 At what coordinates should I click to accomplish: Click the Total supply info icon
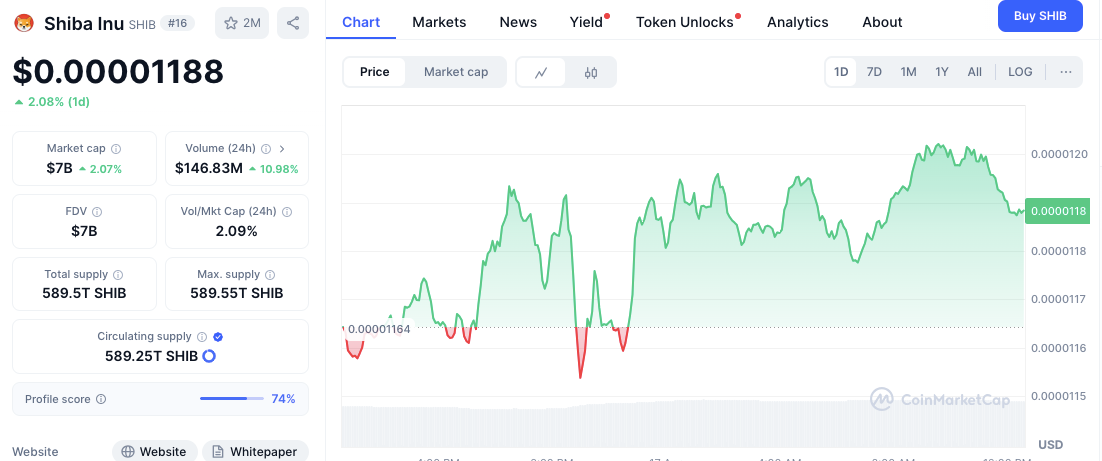point(118,275)
